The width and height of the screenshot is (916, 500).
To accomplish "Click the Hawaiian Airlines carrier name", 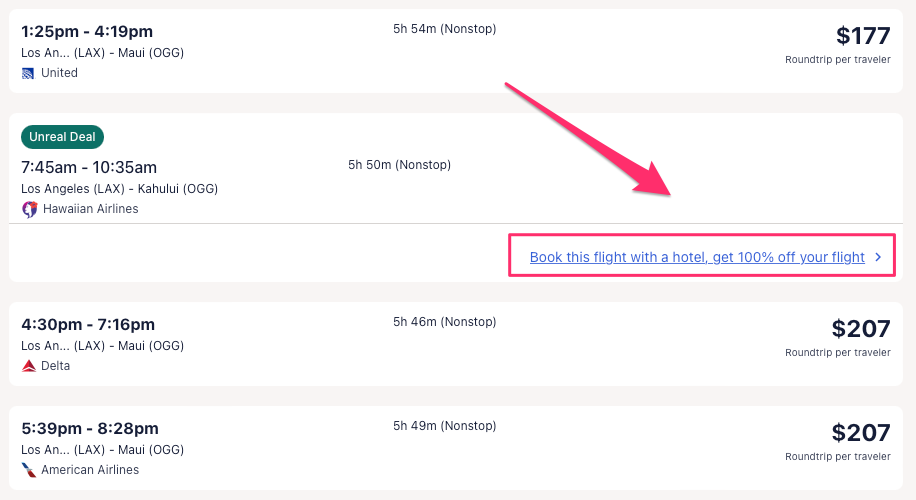I will pyautogui.click(x=90, y=209).
